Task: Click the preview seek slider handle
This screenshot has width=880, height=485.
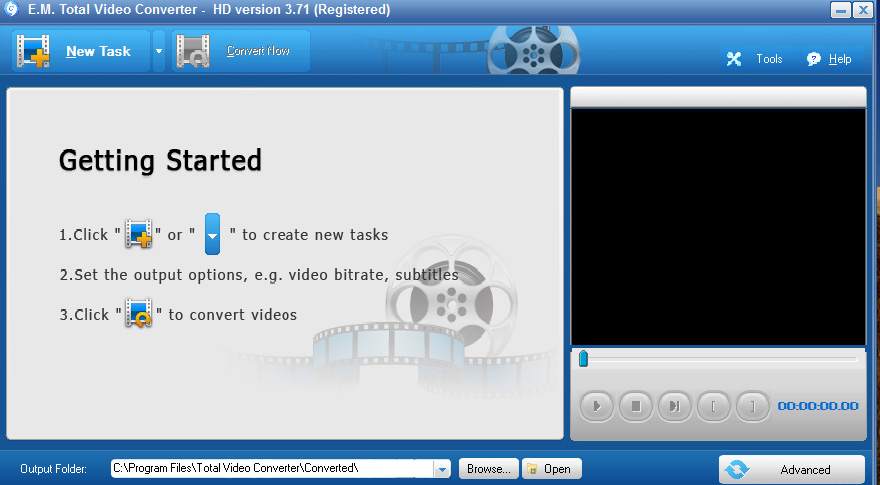Action: (x=583, y=359)
